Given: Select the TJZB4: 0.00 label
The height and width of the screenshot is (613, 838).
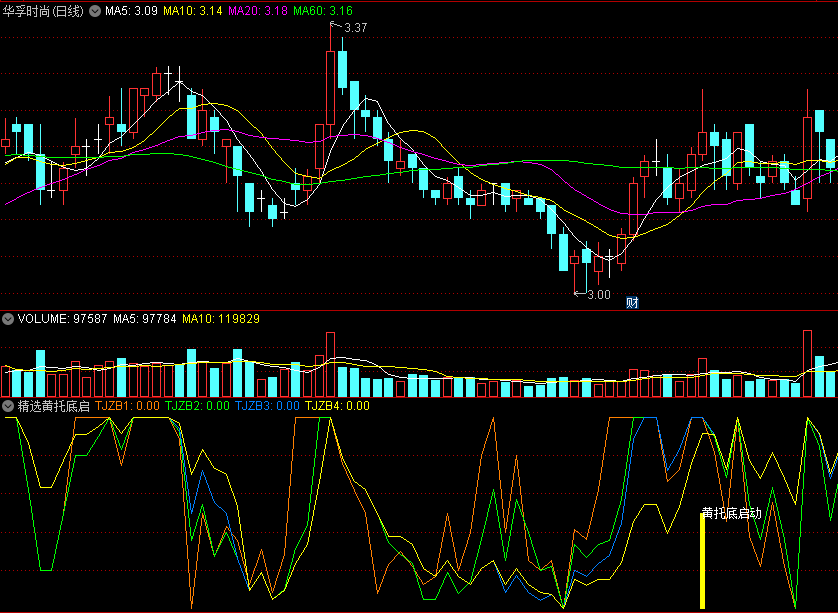Looking at the screenshot, I should pos(337,406).
